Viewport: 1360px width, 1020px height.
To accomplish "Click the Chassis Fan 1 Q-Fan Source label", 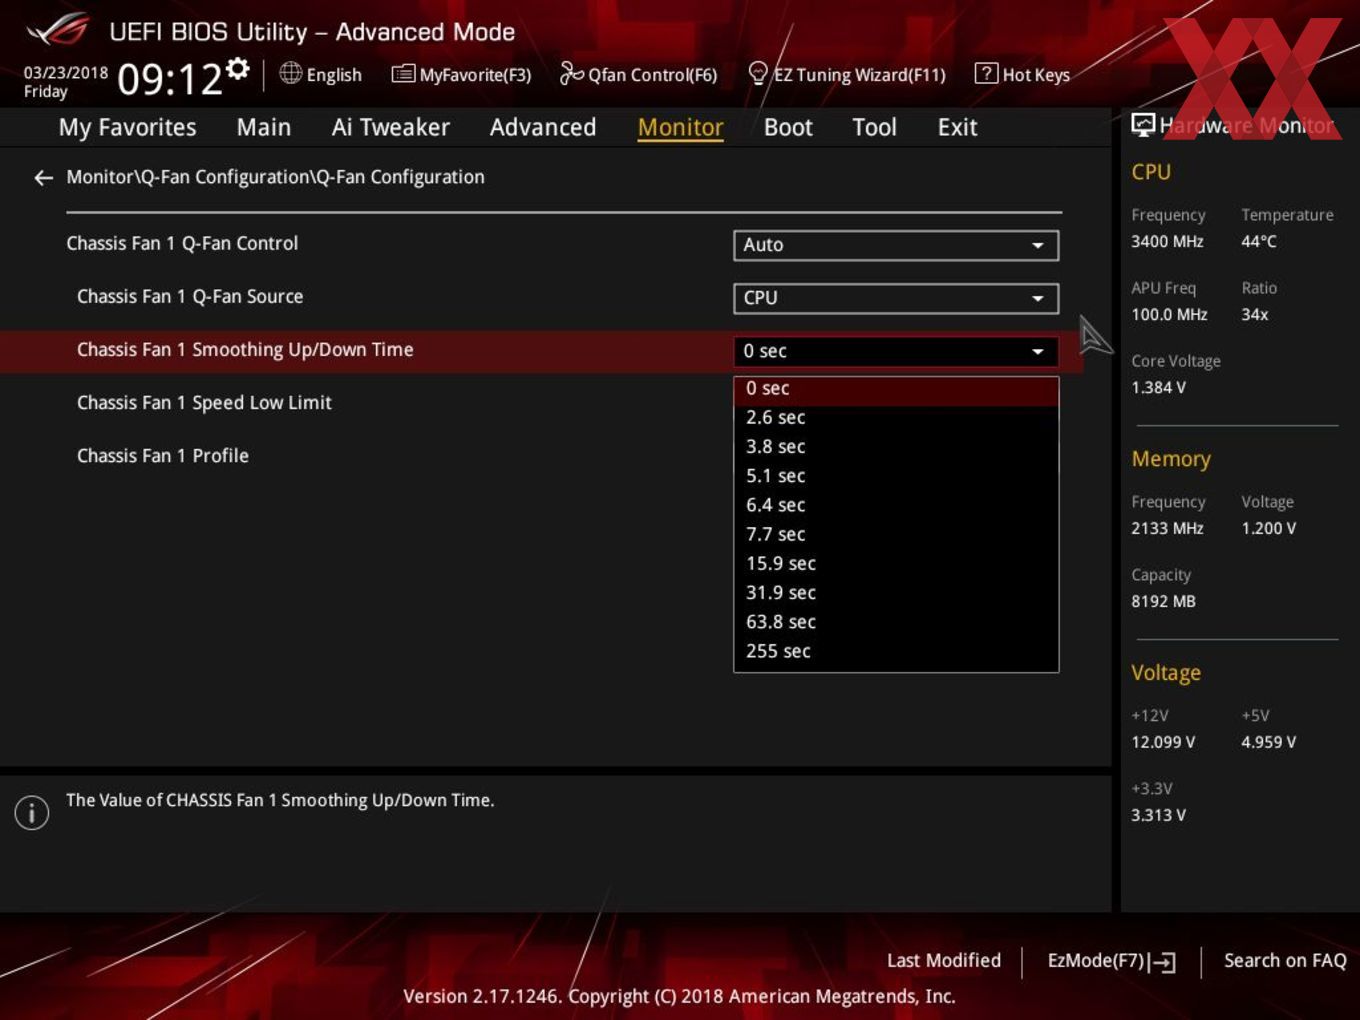I will (x=190, y=297).
